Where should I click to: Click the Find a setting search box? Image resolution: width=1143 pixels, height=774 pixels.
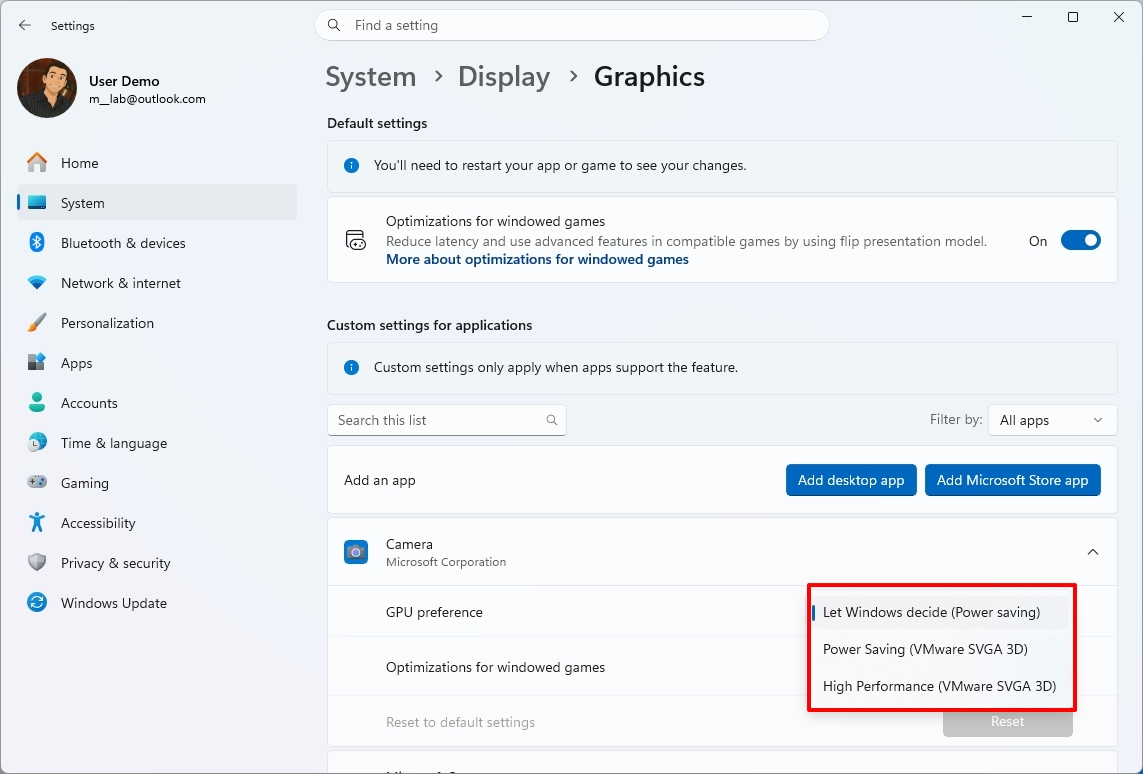[x=572, y=26]
